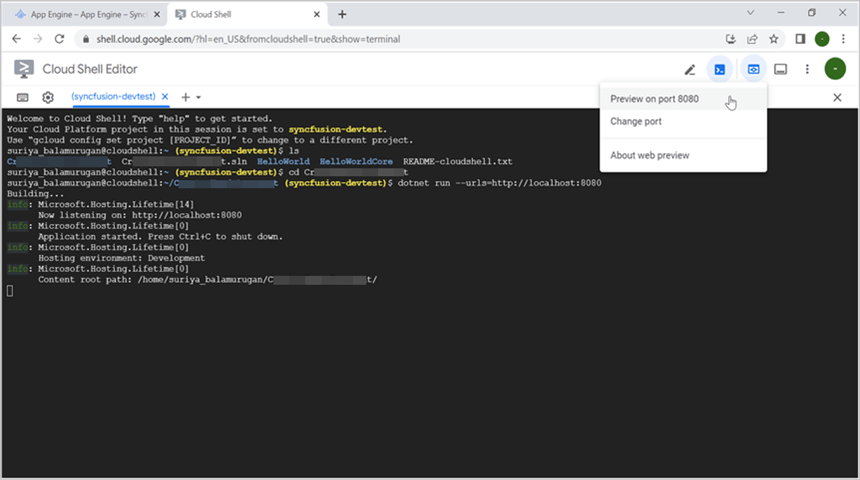This screenshot has height=480, width=860.
Task: Go forward in browser history
Action: [x=38, y=39]
